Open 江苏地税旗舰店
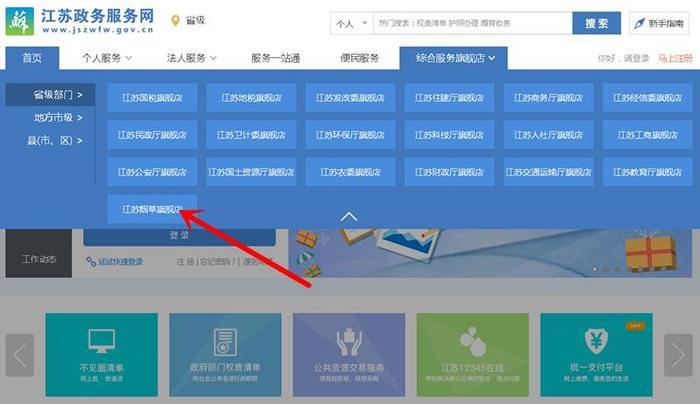 pyautogui.click(x=251, y=97)
